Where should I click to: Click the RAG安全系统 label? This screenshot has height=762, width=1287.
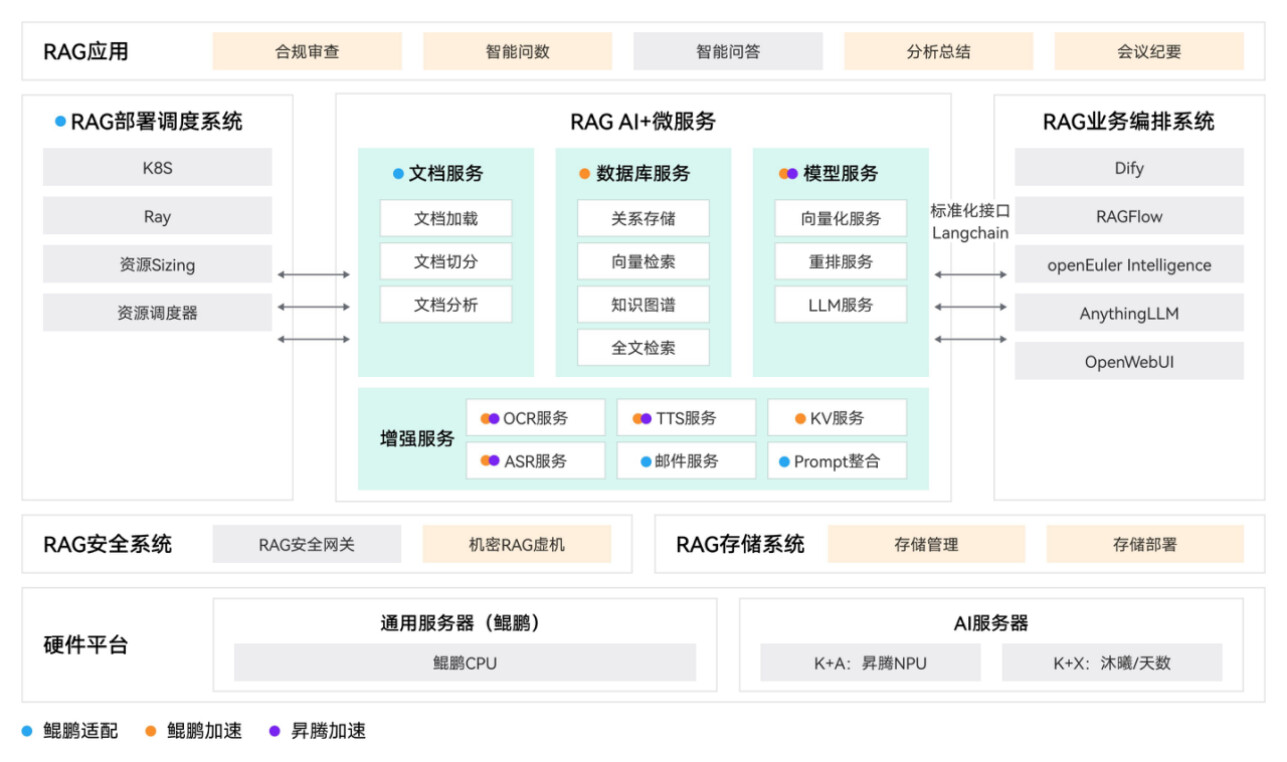[x=108, y=544]
